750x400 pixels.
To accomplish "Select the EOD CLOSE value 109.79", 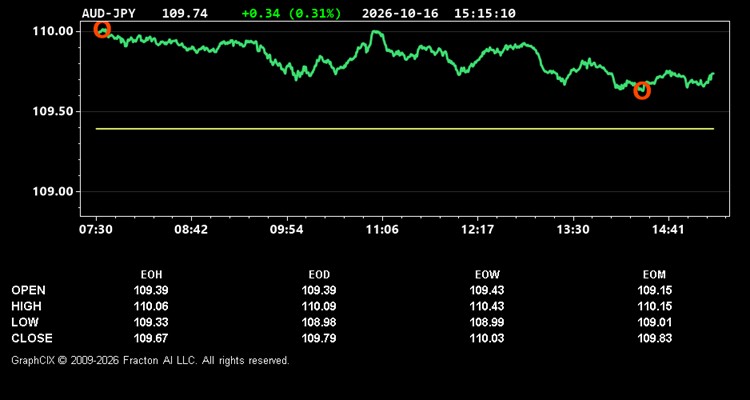I will 319,338.
